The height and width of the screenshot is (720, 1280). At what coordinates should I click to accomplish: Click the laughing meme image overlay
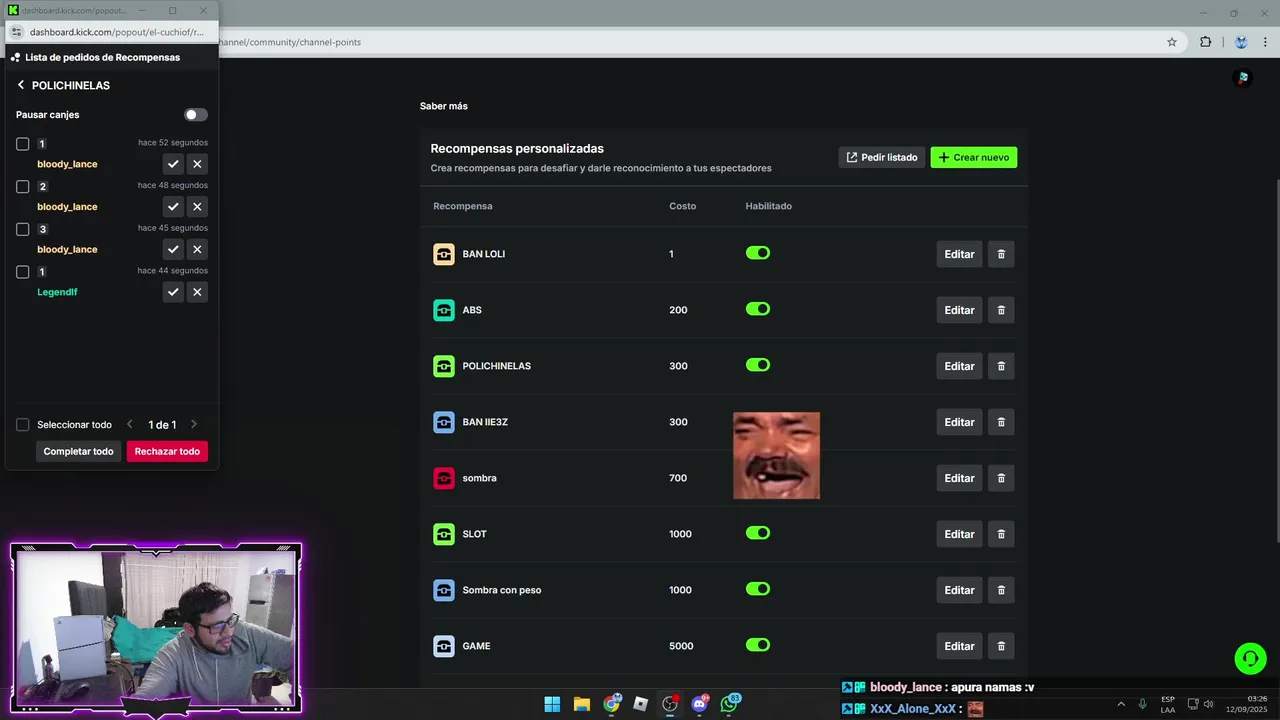pyautogui.click(x=776, y=455)
